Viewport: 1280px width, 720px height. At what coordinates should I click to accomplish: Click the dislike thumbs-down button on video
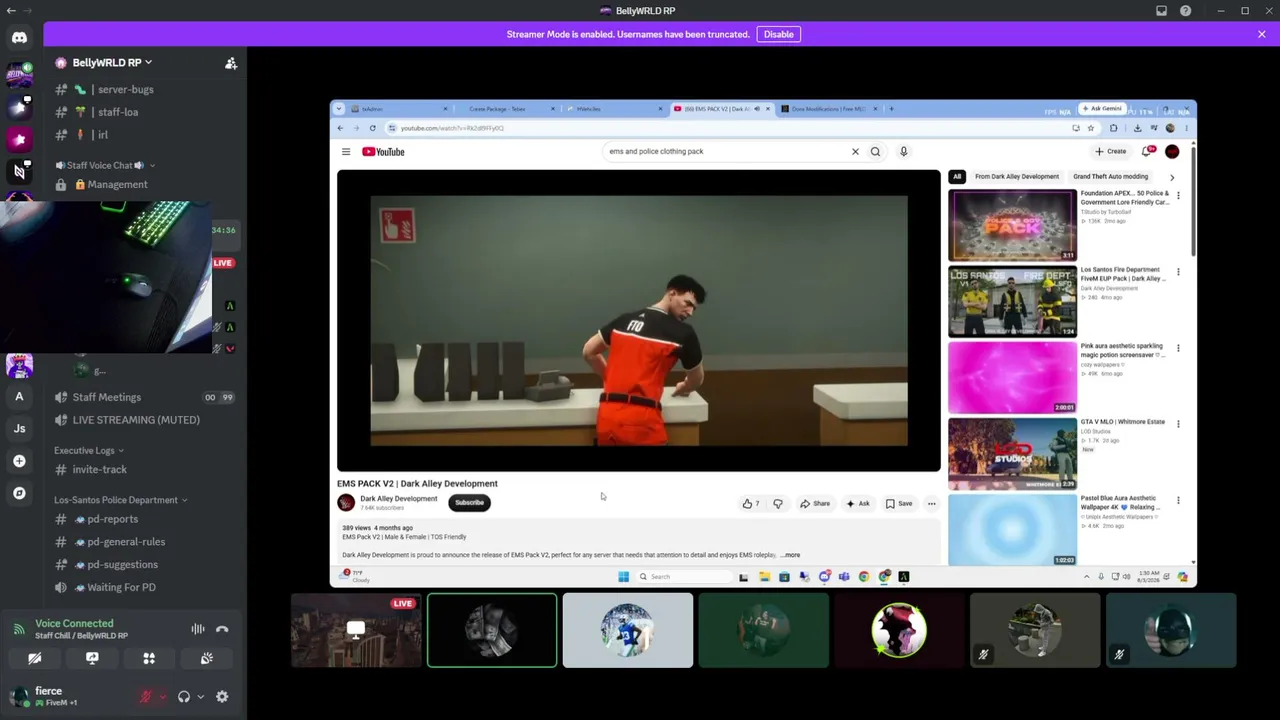pos(777,504)
